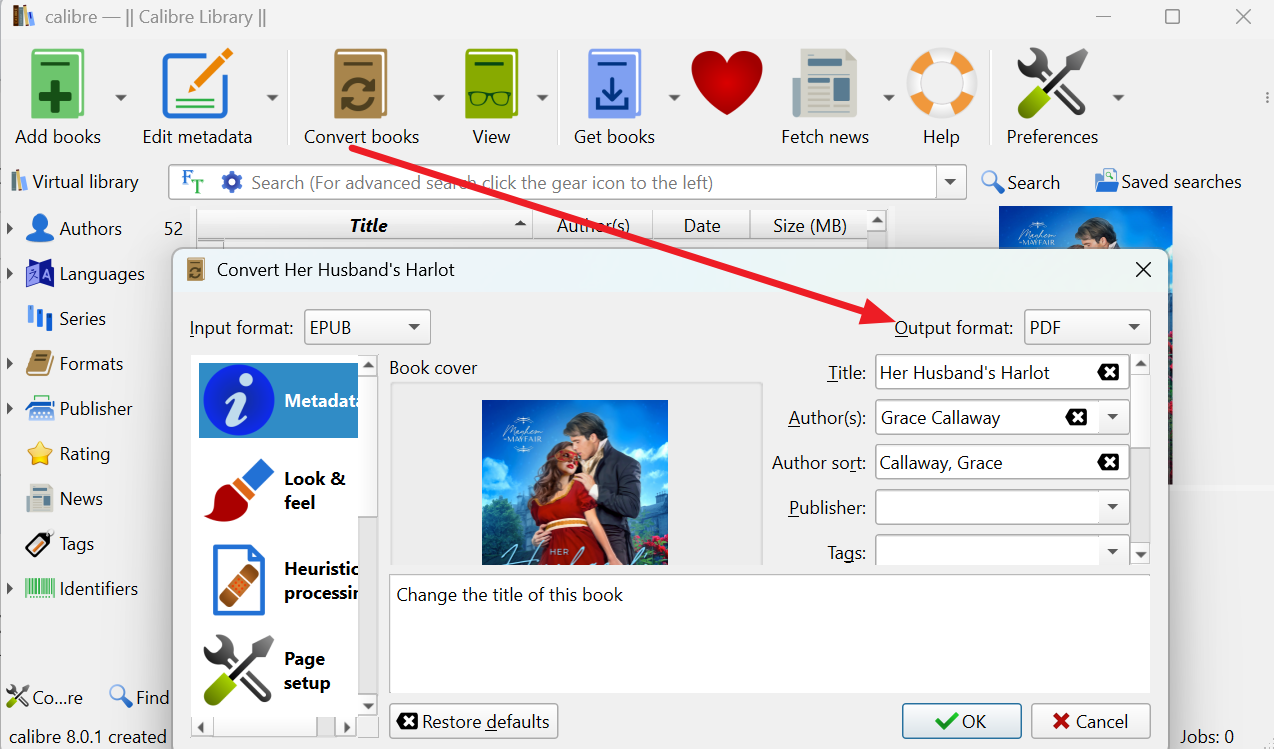The width and height of the screenshot is (1274, 749).
Task: Click the Title input field
Action: click(1002, 372)
